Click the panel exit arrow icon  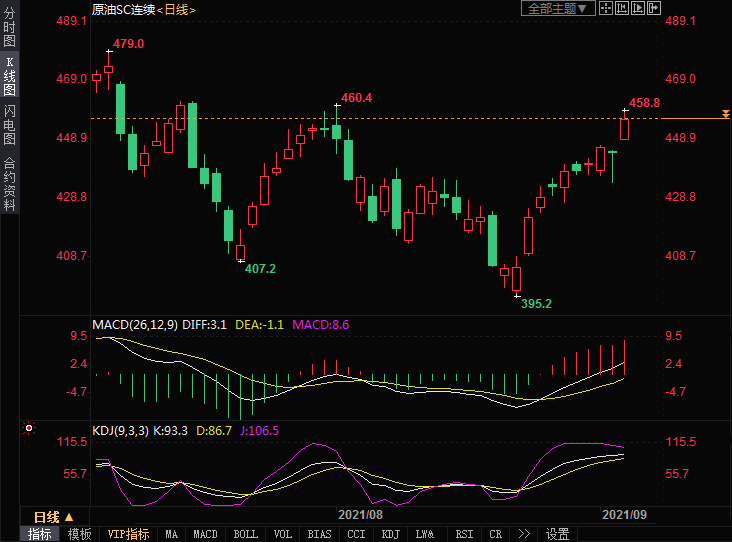654,8
